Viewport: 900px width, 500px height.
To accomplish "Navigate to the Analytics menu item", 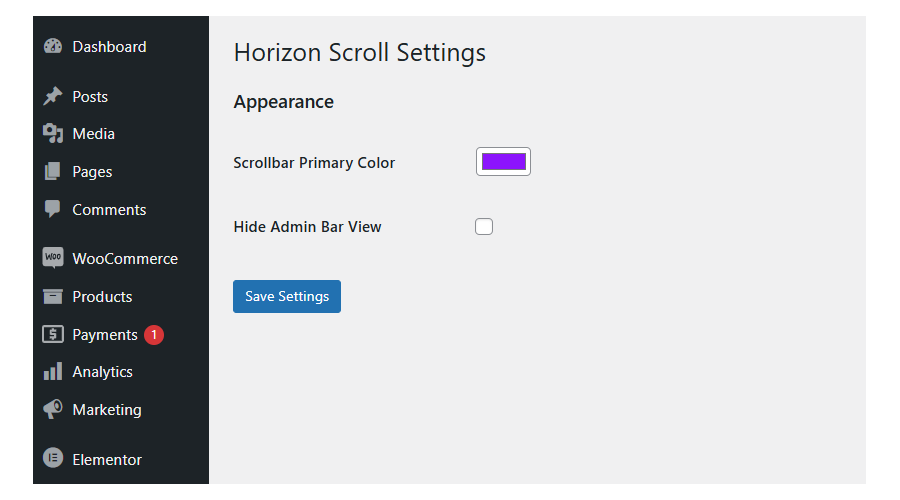I will 102,372.
